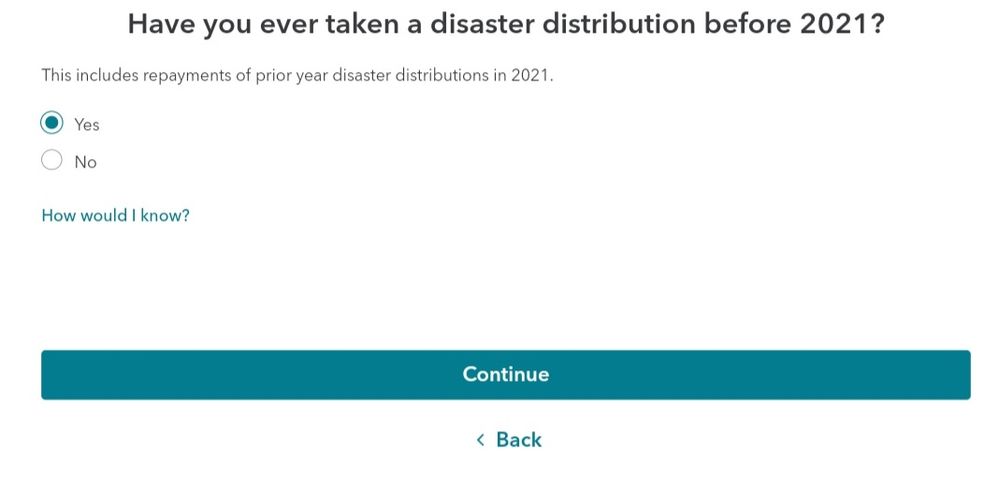Tap the filled radio circle next to Yes

(x=52, y=123)
